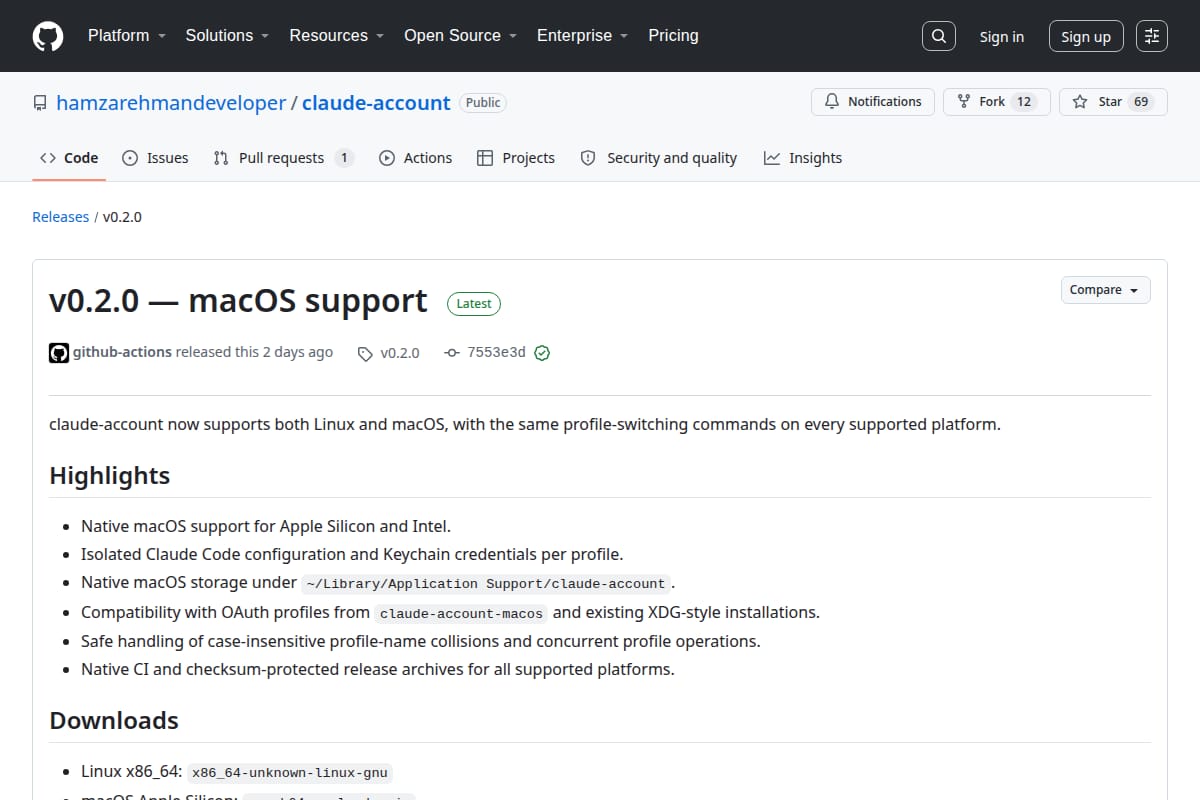
Task: Open the appearance settings icon
Action: 1152,36
